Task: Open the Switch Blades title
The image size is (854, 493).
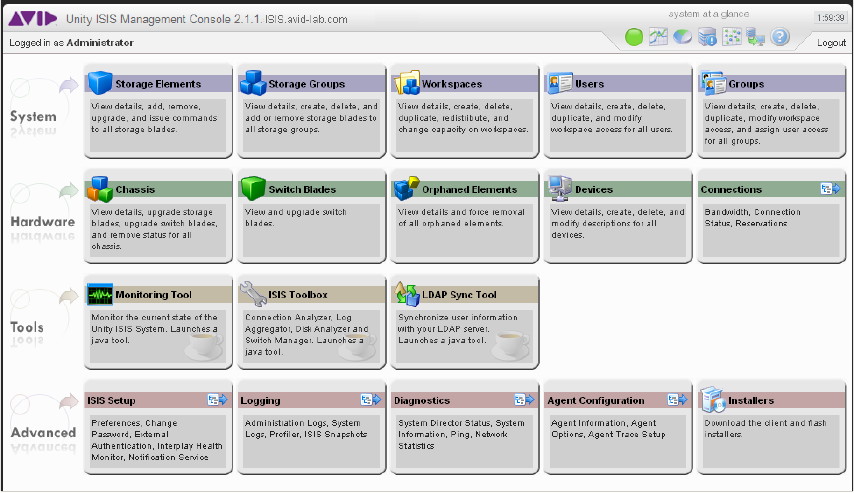Action: pos(302,190)
